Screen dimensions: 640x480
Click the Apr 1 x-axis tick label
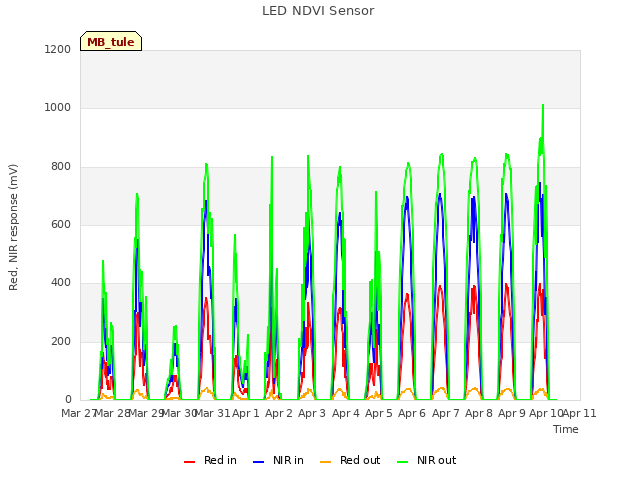point(246,413)
